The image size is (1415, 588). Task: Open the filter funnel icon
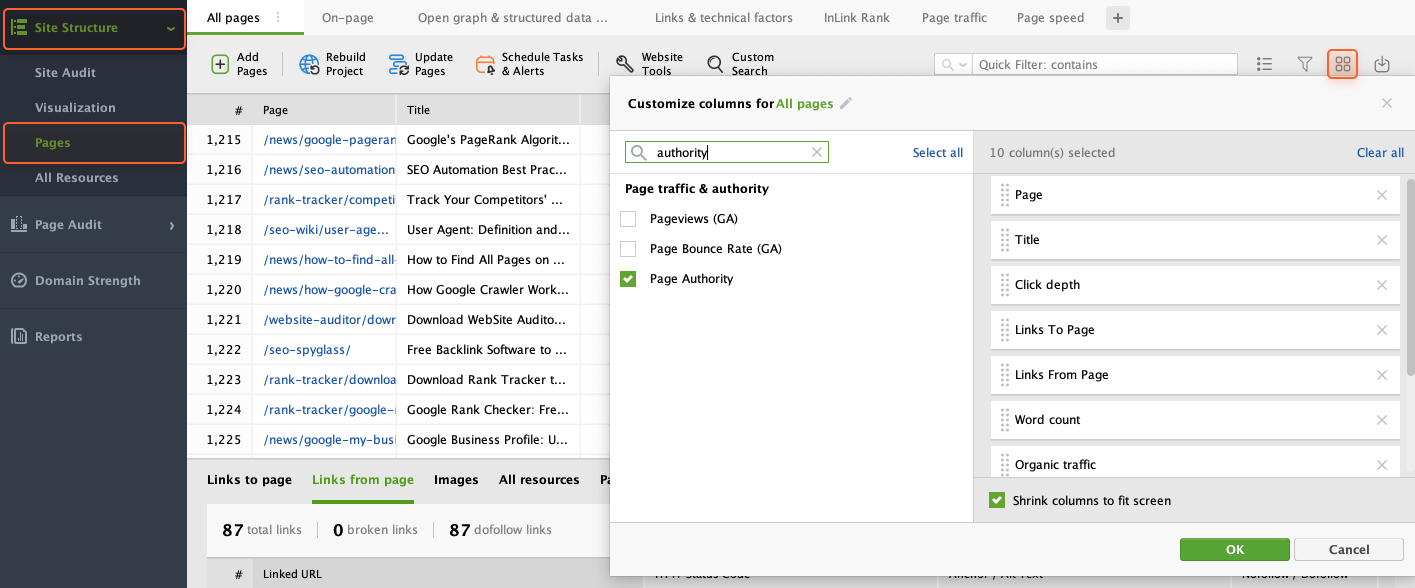(1304, 65)
